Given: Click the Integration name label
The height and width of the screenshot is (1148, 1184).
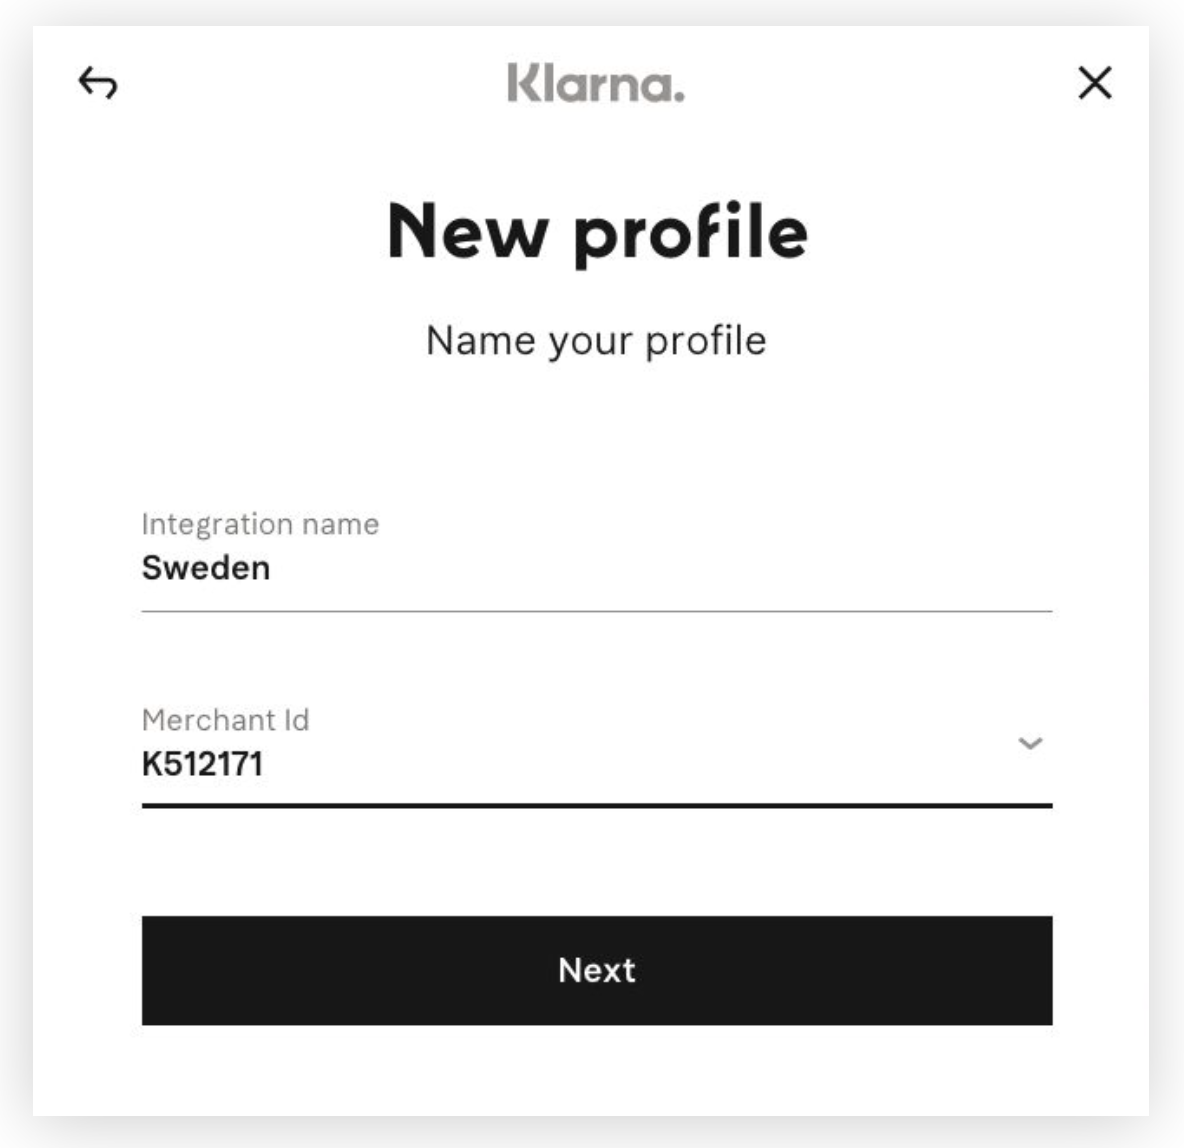Looking at the screenshot, I should click(x=261, y=522).
